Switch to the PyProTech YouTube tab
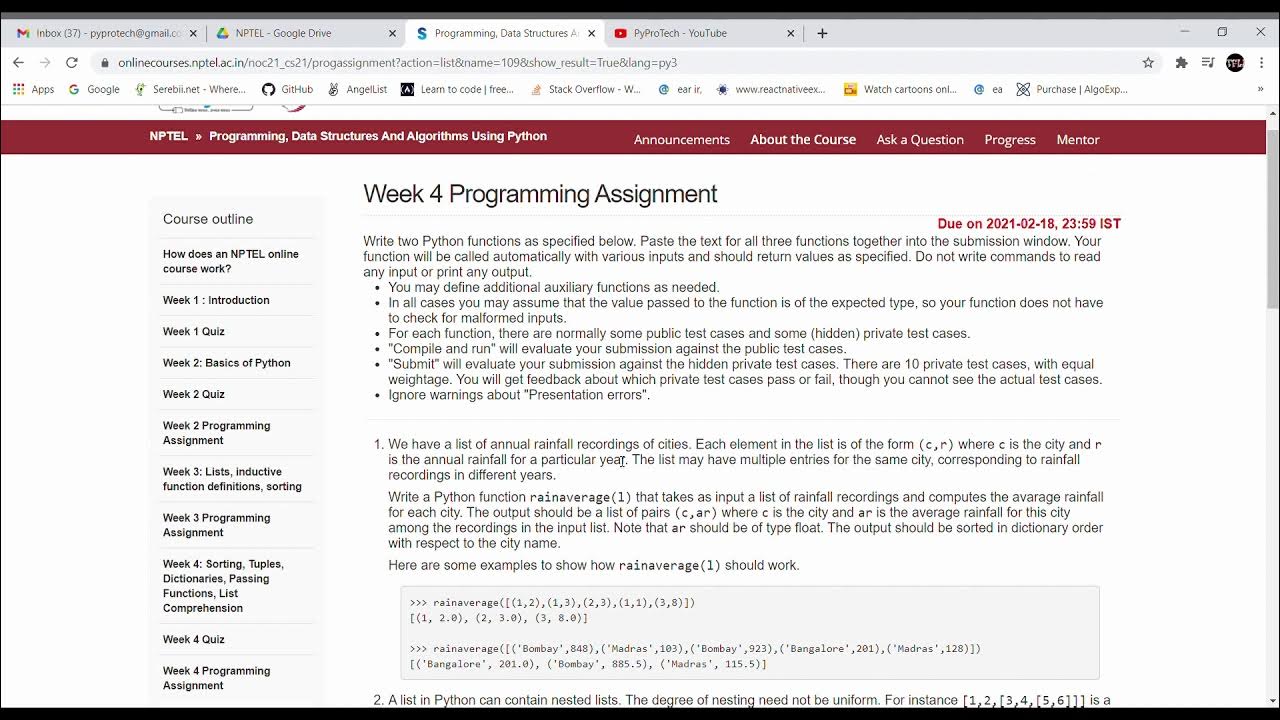The width and height of the screenshot is (1280, 720). [704, 33]
